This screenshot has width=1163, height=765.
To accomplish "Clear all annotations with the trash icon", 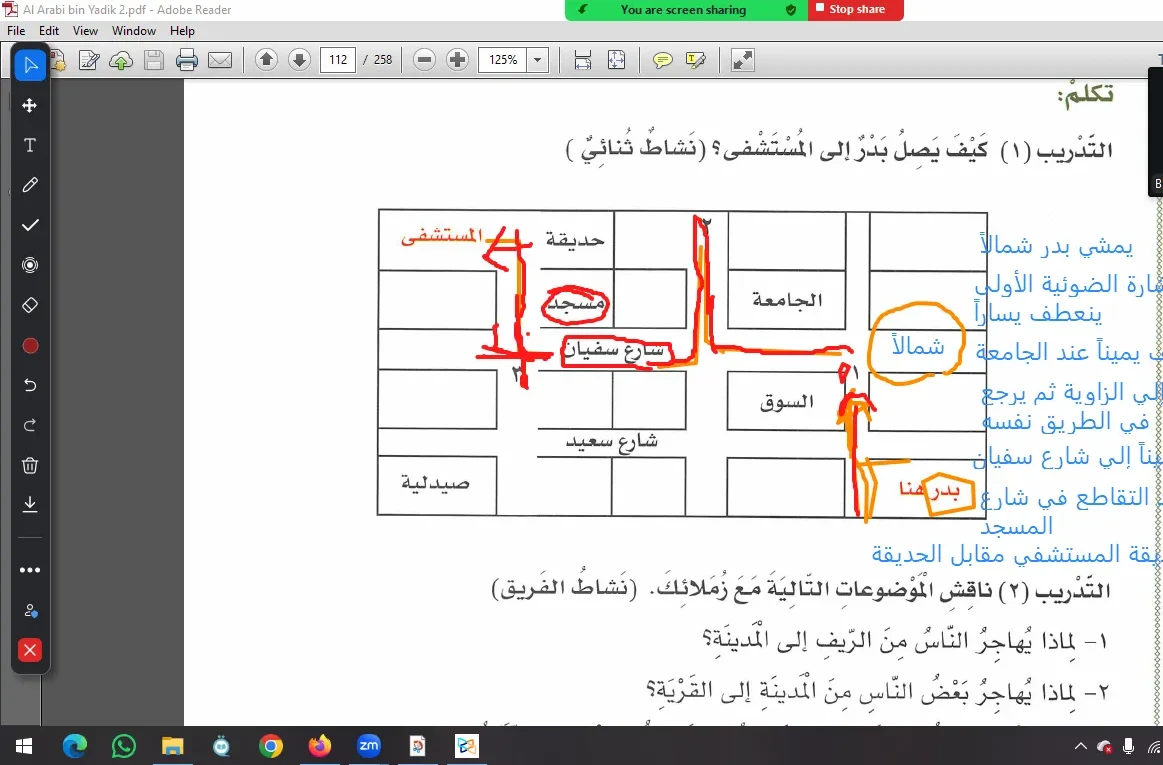I will click(29, 464).
